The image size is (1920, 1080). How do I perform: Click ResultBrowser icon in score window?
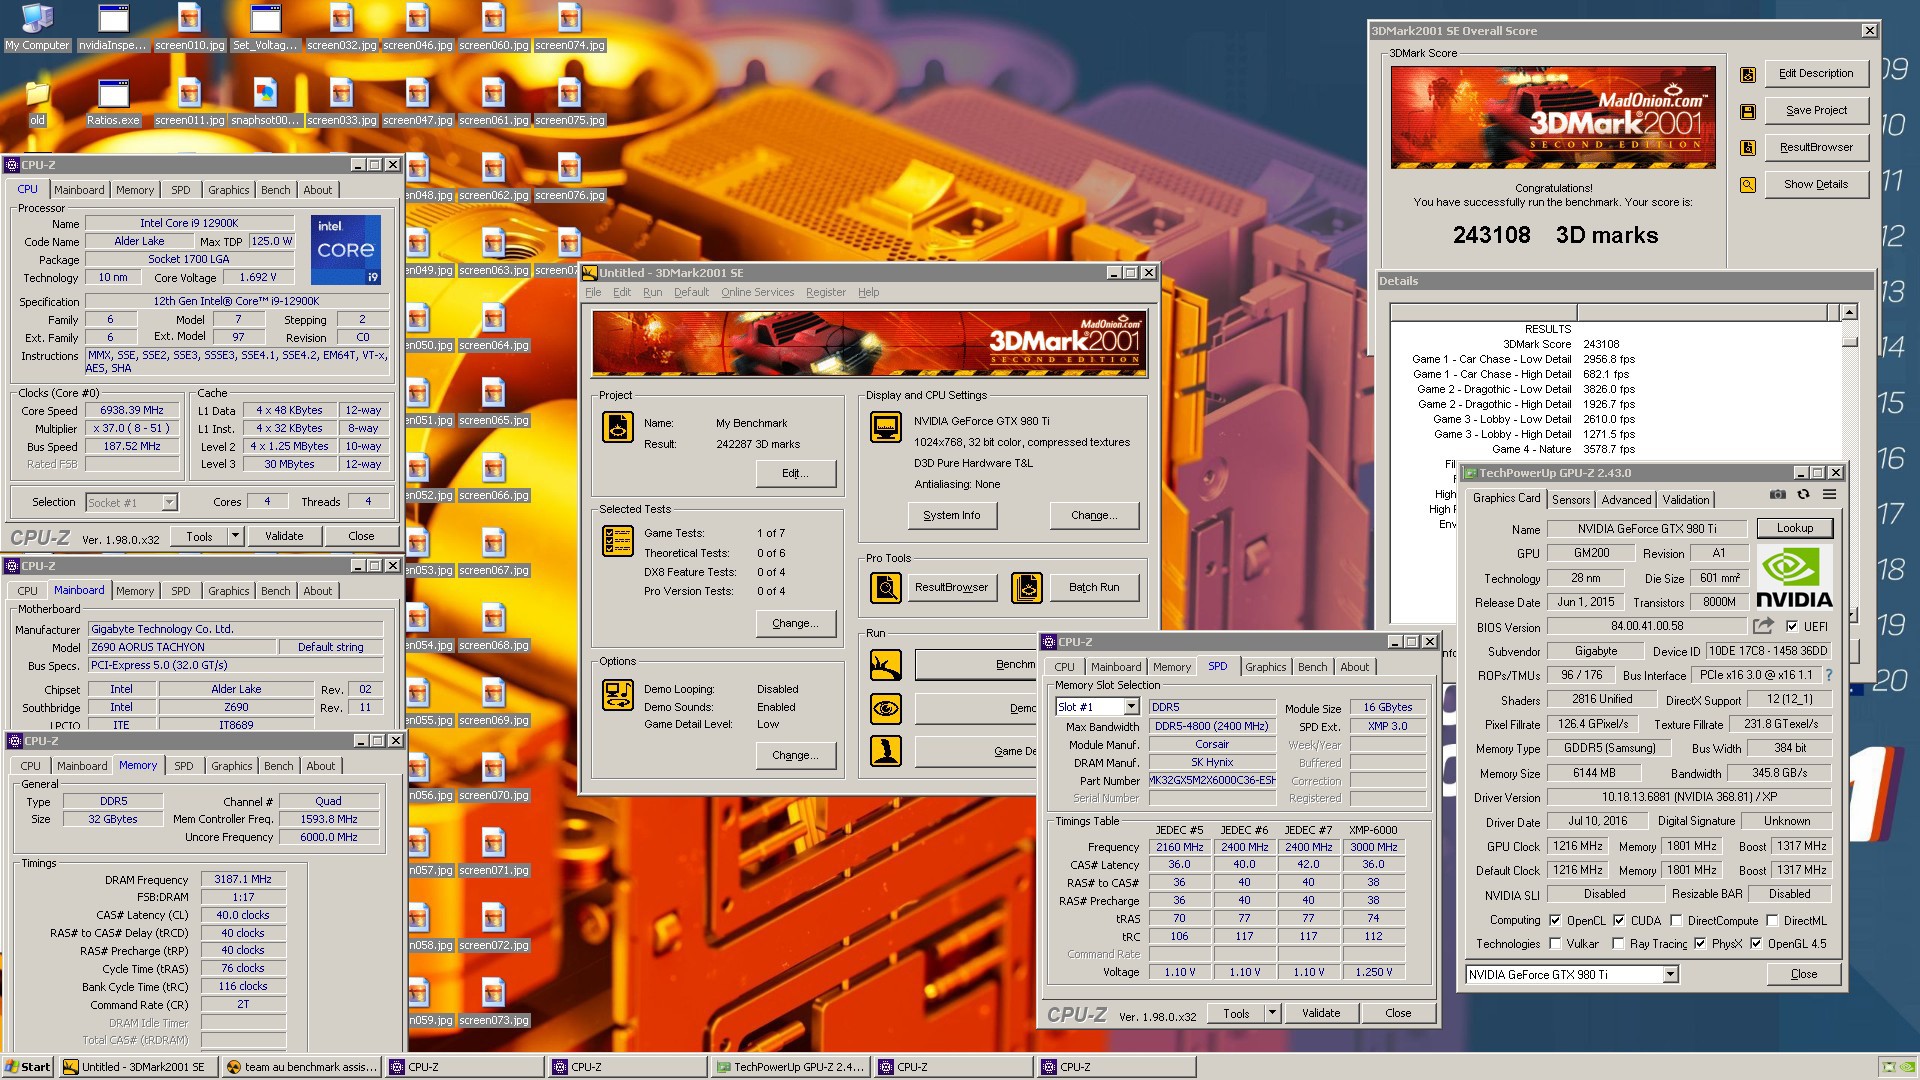click(1748, 148)
